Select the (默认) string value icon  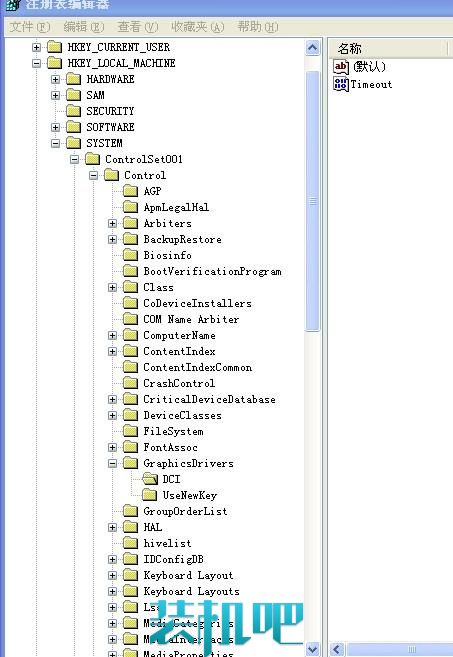(x=341, y=67)
